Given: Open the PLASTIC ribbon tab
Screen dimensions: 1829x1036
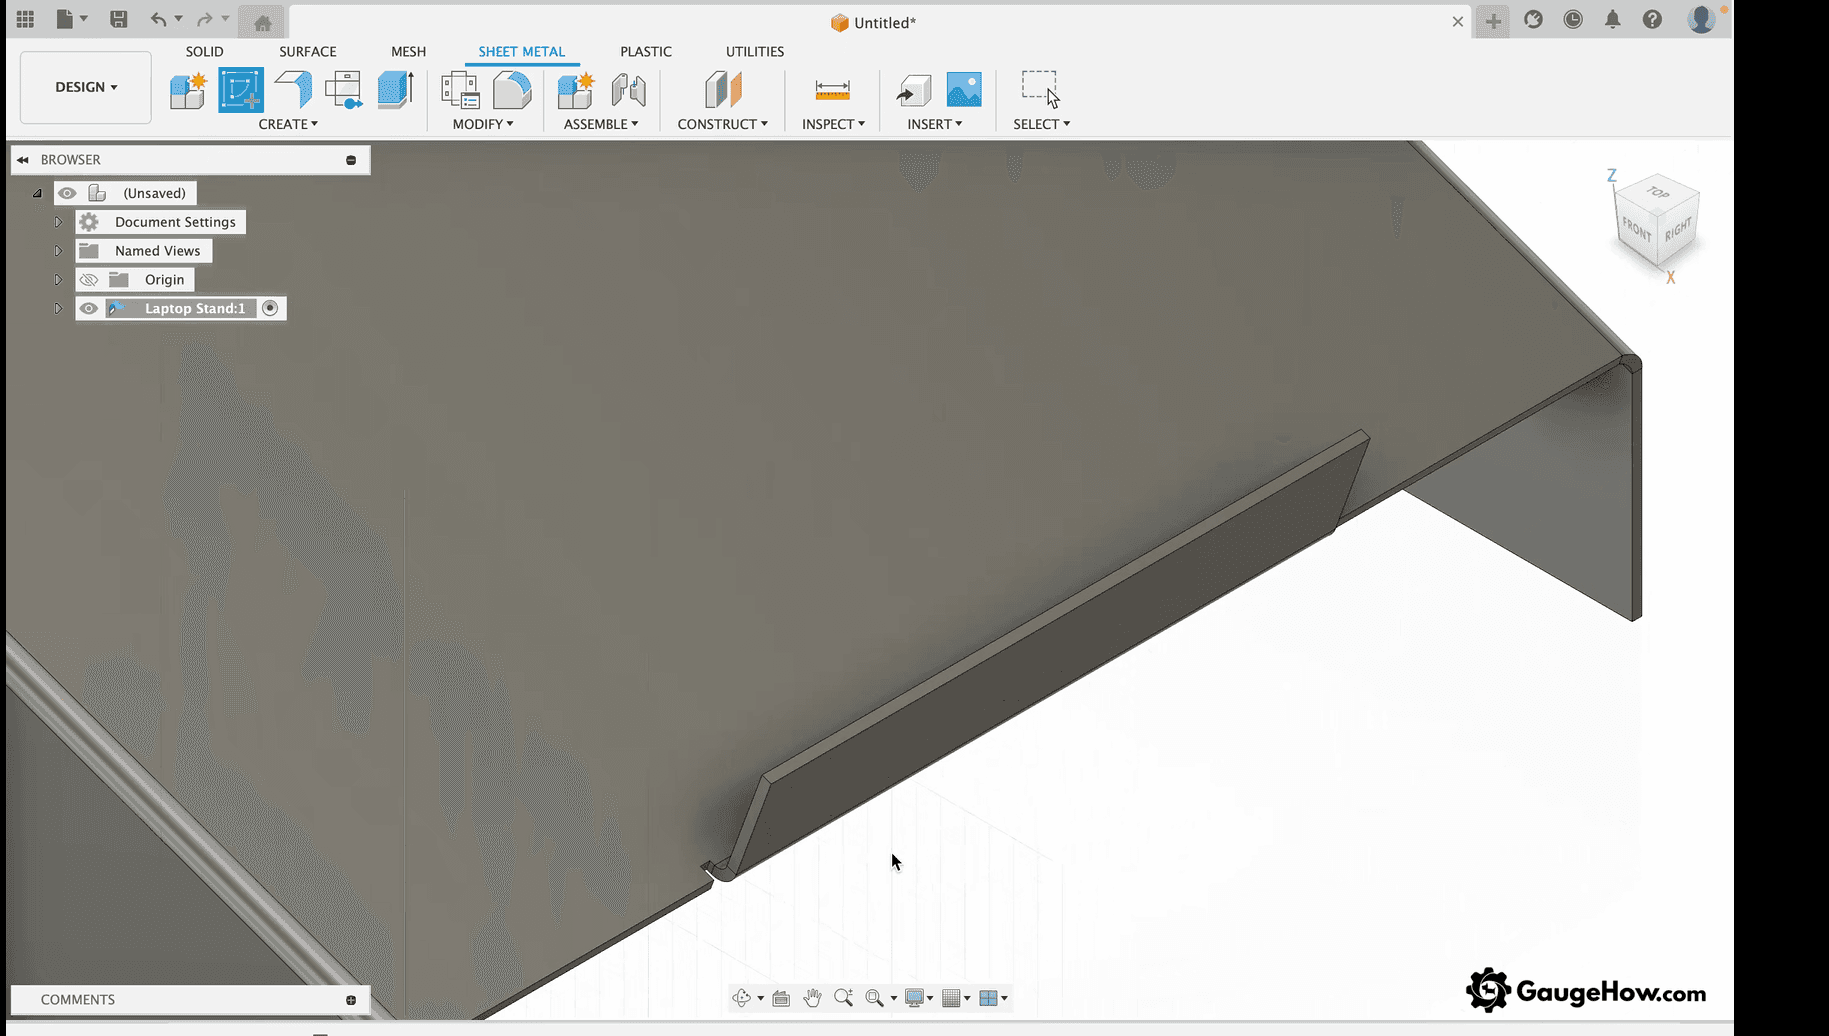Looking at the screenshot, I should 646,51.
